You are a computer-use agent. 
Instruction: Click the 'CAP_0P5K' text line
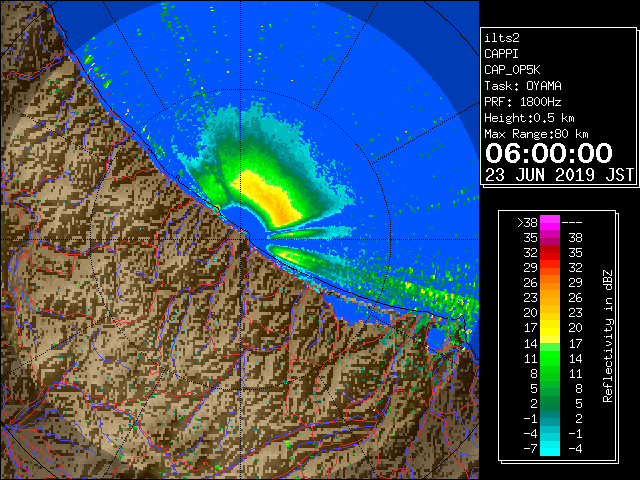(x=512, y=70)
